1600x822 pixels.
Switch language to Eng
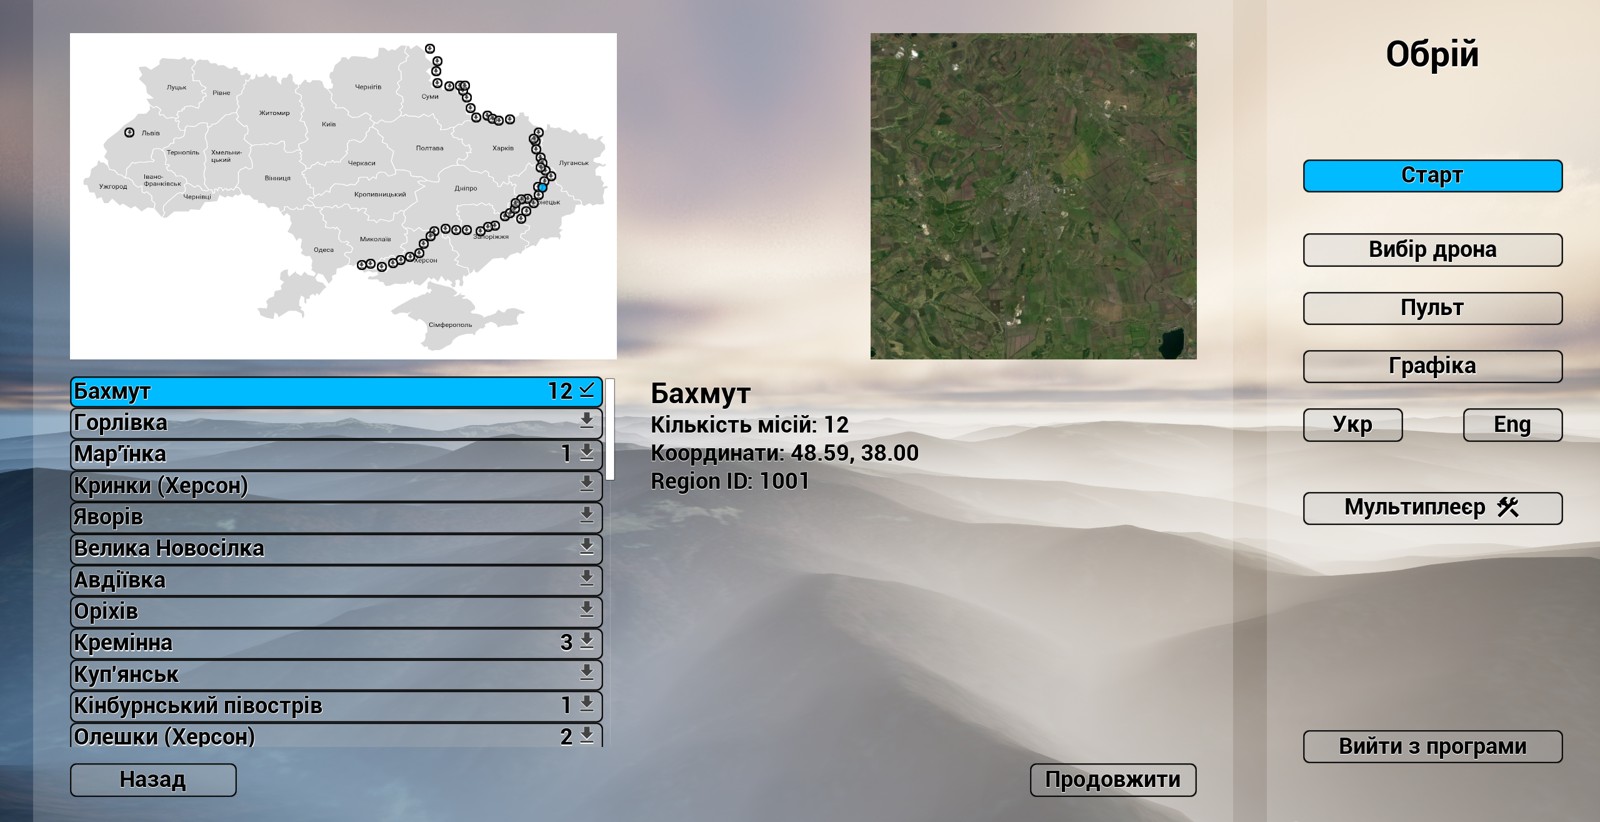pyautogui.click(x=1512, y=425)
